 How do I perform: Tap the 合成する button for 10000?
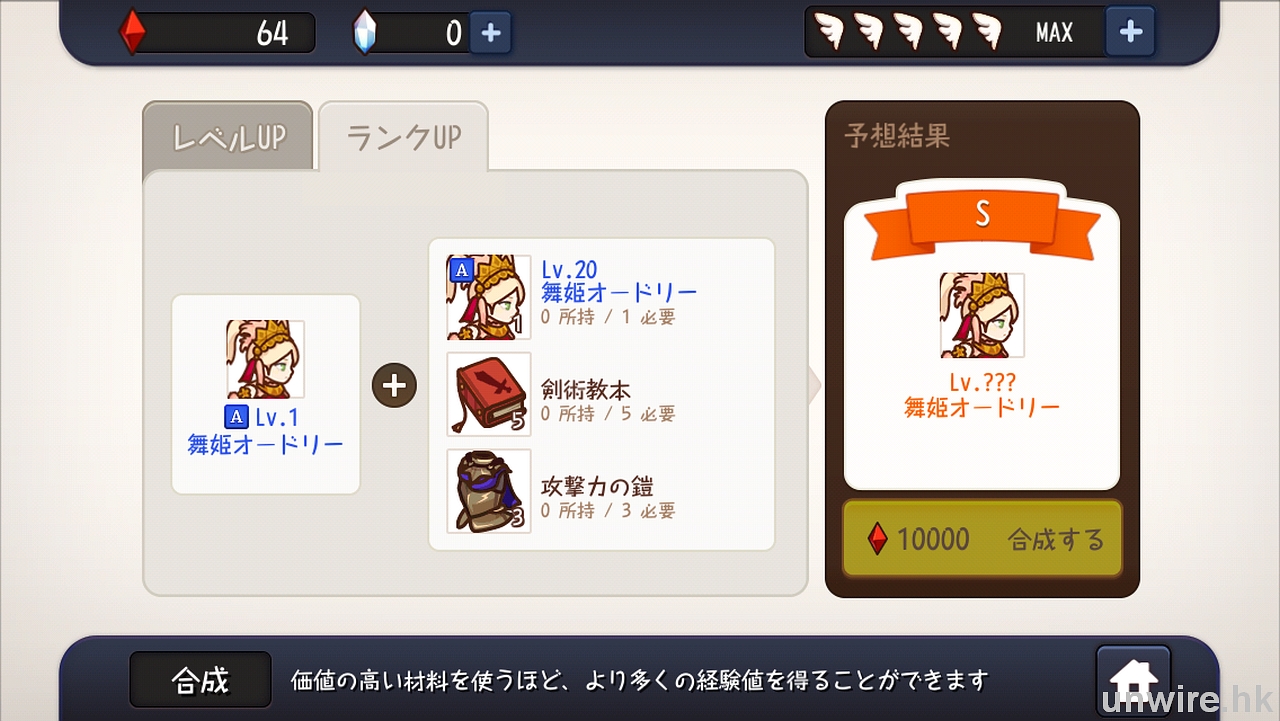[983, 539]
